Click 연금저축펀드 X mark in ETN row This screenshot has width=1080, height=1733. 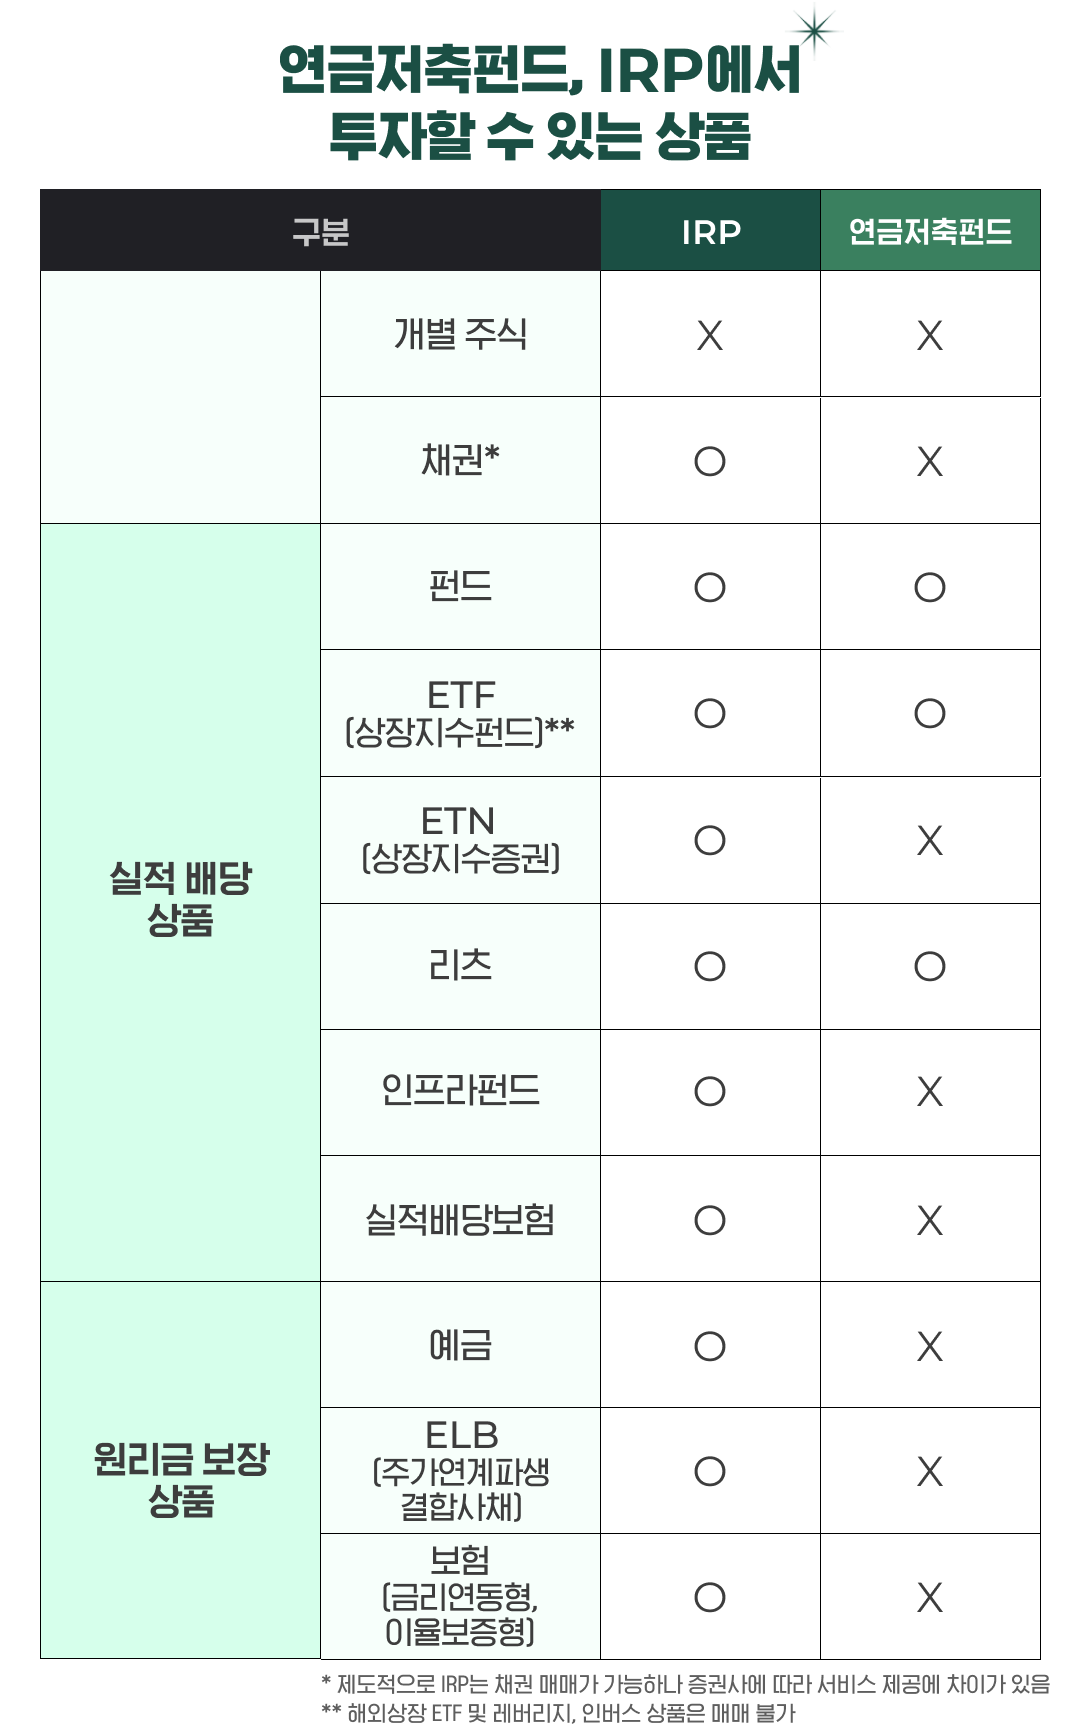coord(930,840)
